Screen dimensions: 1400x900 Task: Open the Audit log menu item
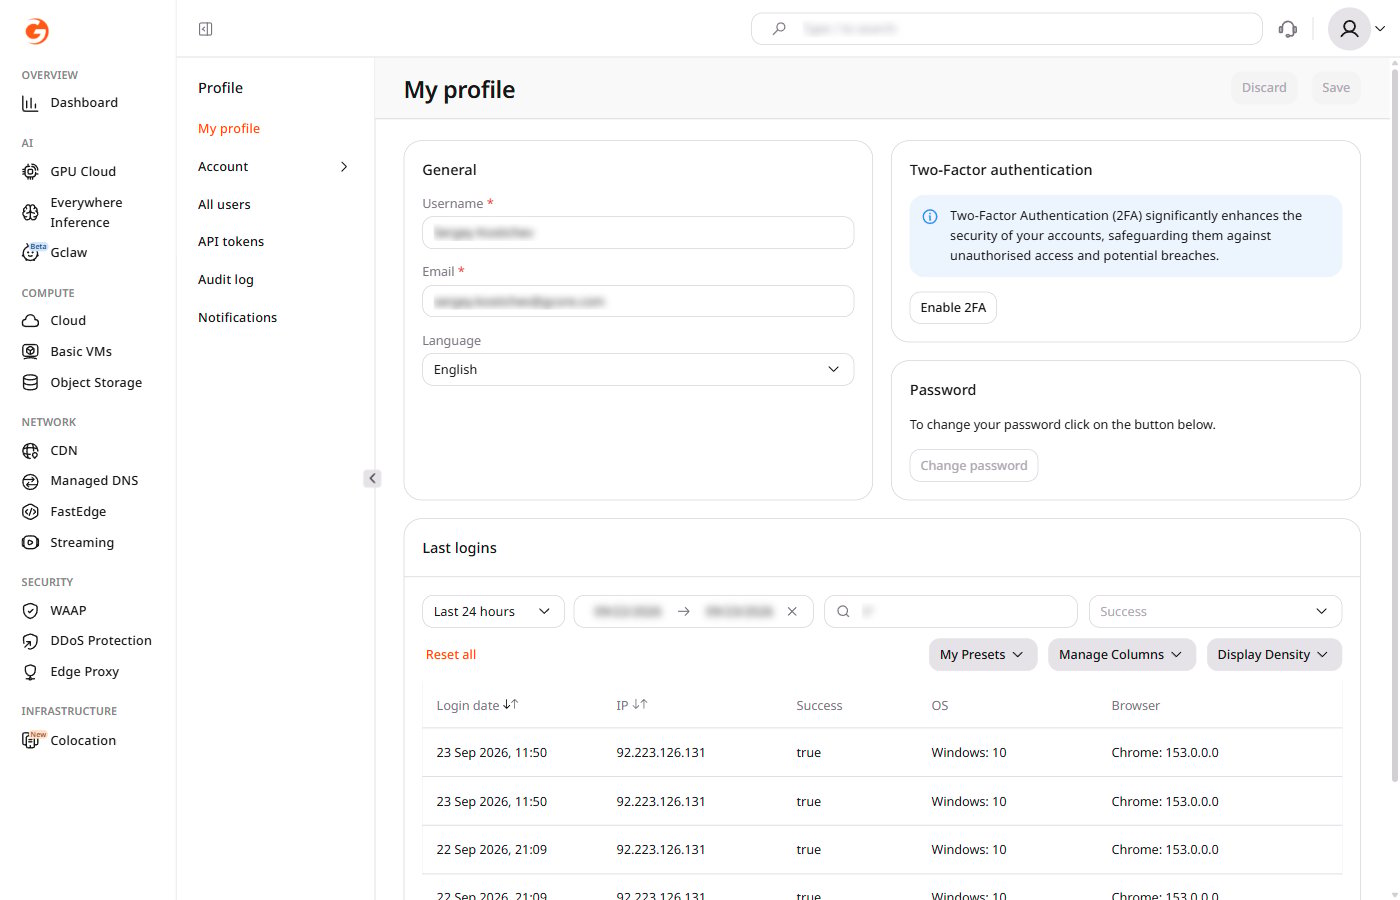[x=226, y=280]
